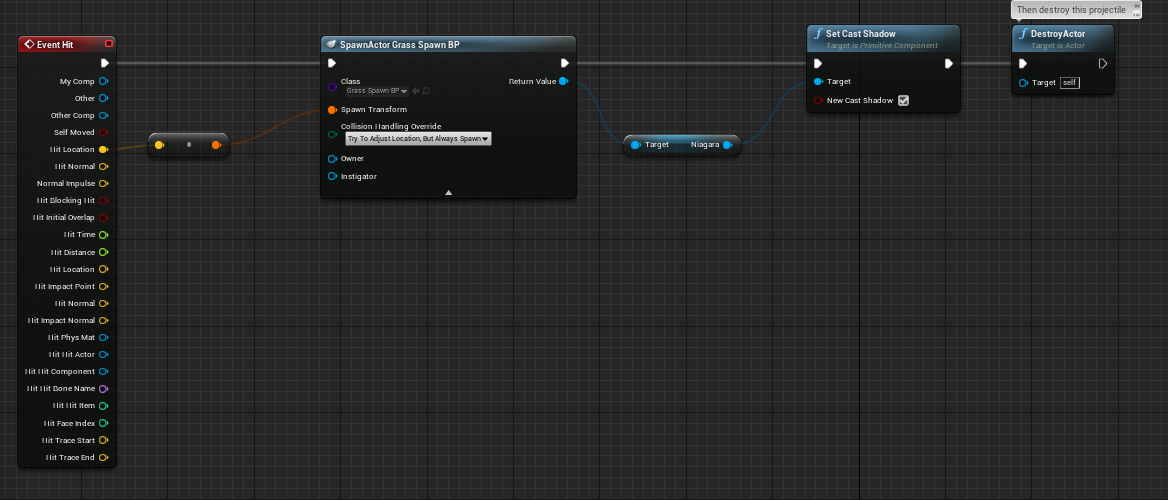Click the browse magnifier icon beside Class
Viewport: 1168px width, 500px height.
tap(426, 91)
